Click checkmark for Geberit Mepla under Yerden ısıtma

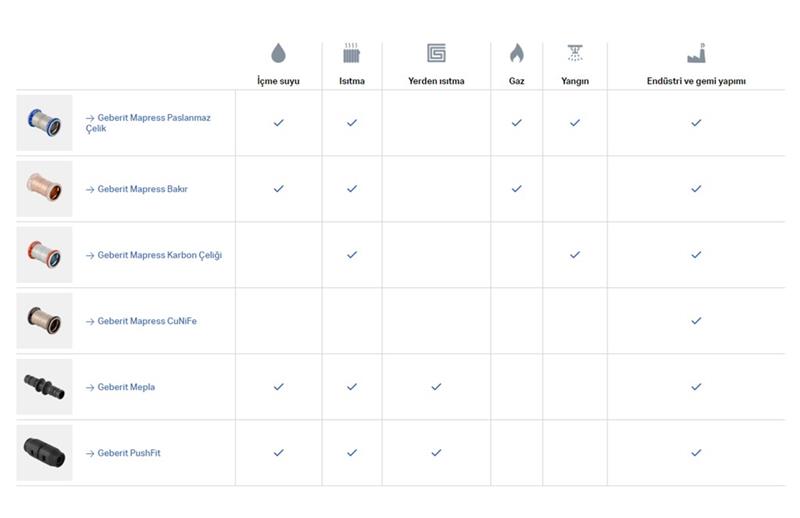[x=436, y=387]
